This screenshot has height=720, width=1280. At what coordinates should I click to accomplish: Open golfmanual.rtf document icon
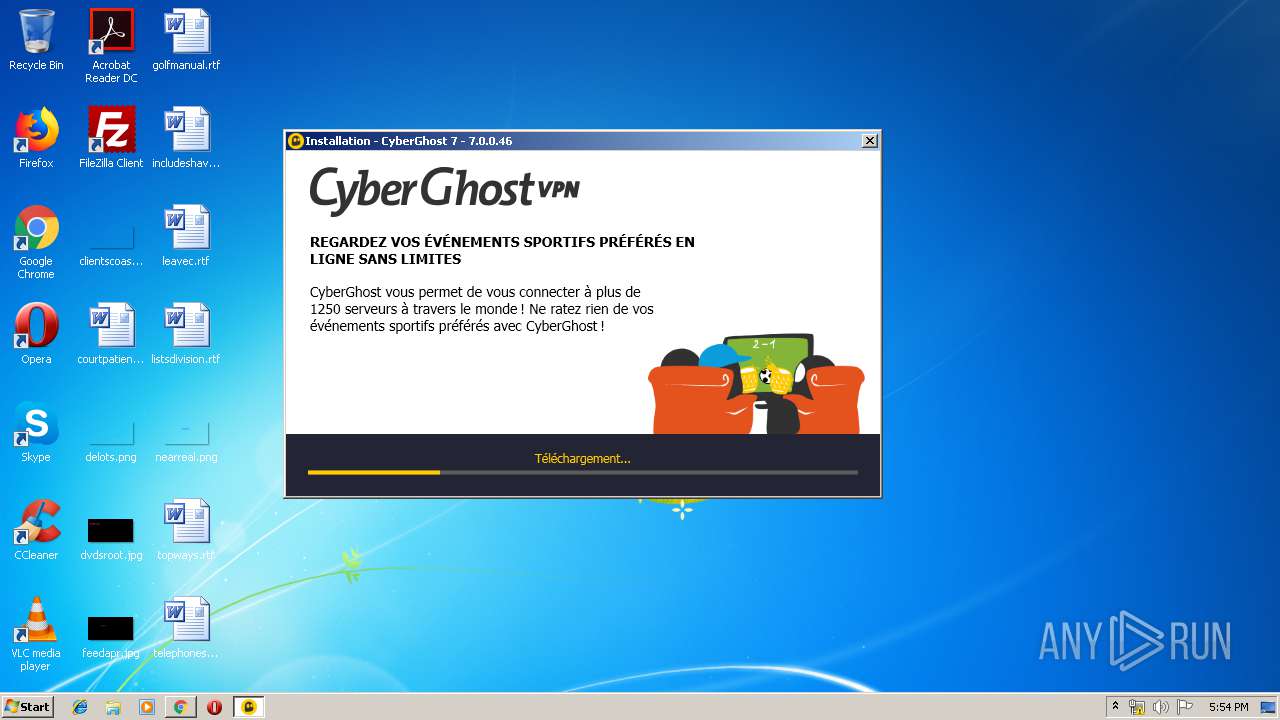click(x=186, y=40)
